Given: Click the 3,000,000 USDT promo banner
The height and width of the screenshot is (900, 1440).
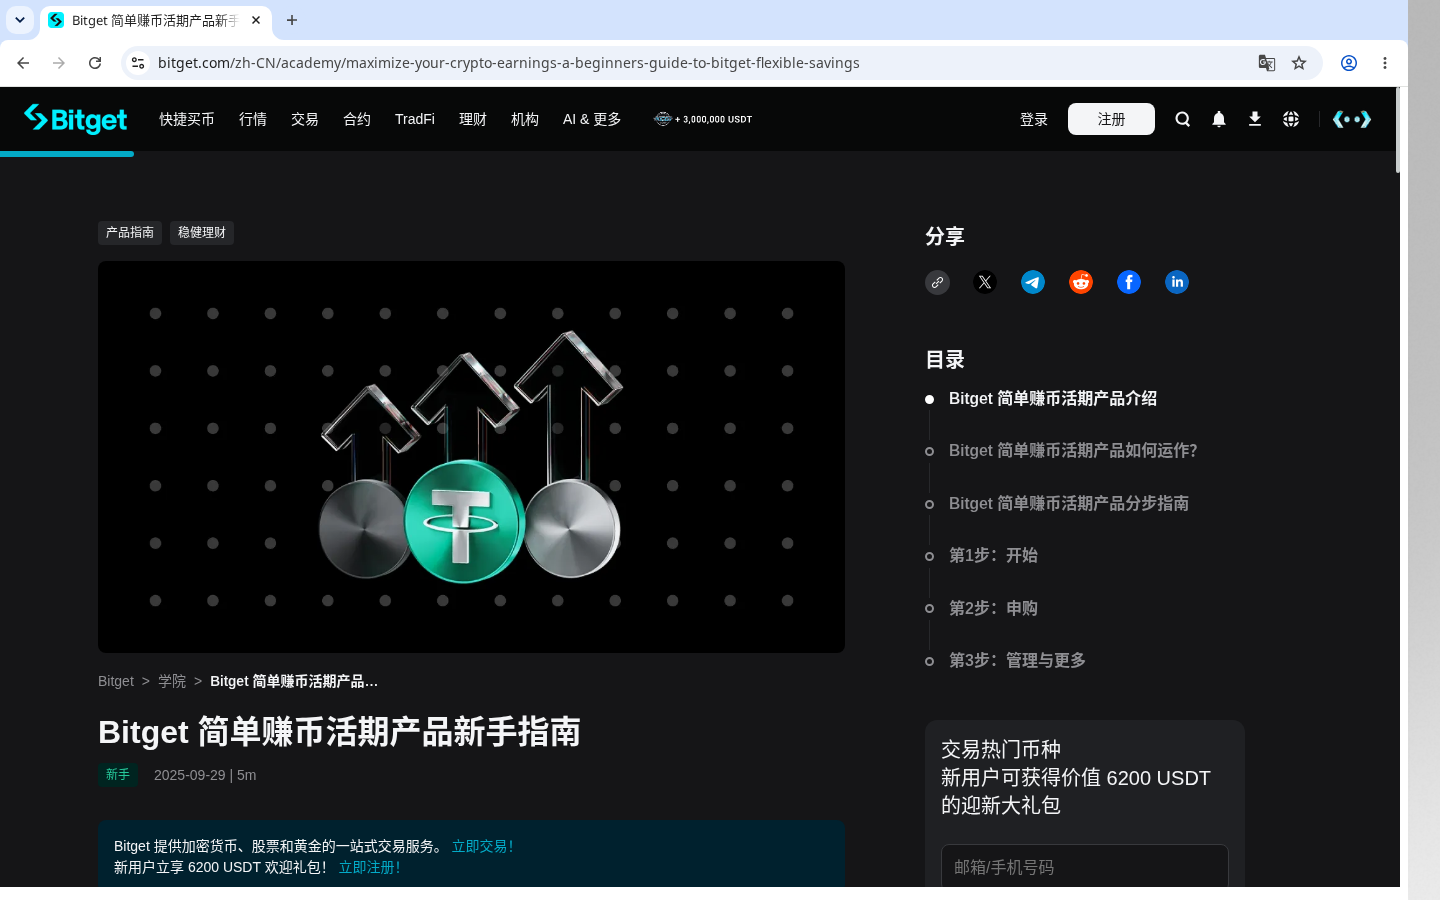Looking at the screenshot, I should (x=703, y=119).
